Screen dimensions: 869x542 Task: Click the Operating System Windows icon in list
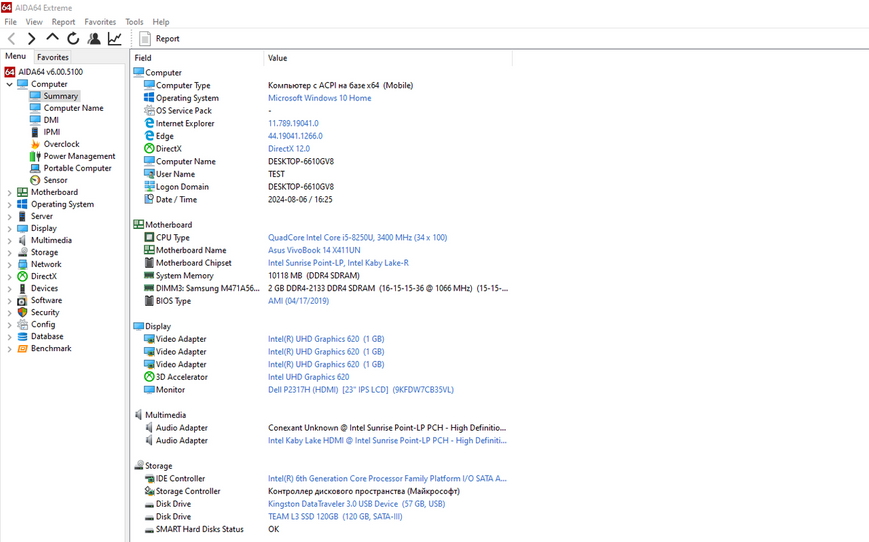click(x=149, y=98)
